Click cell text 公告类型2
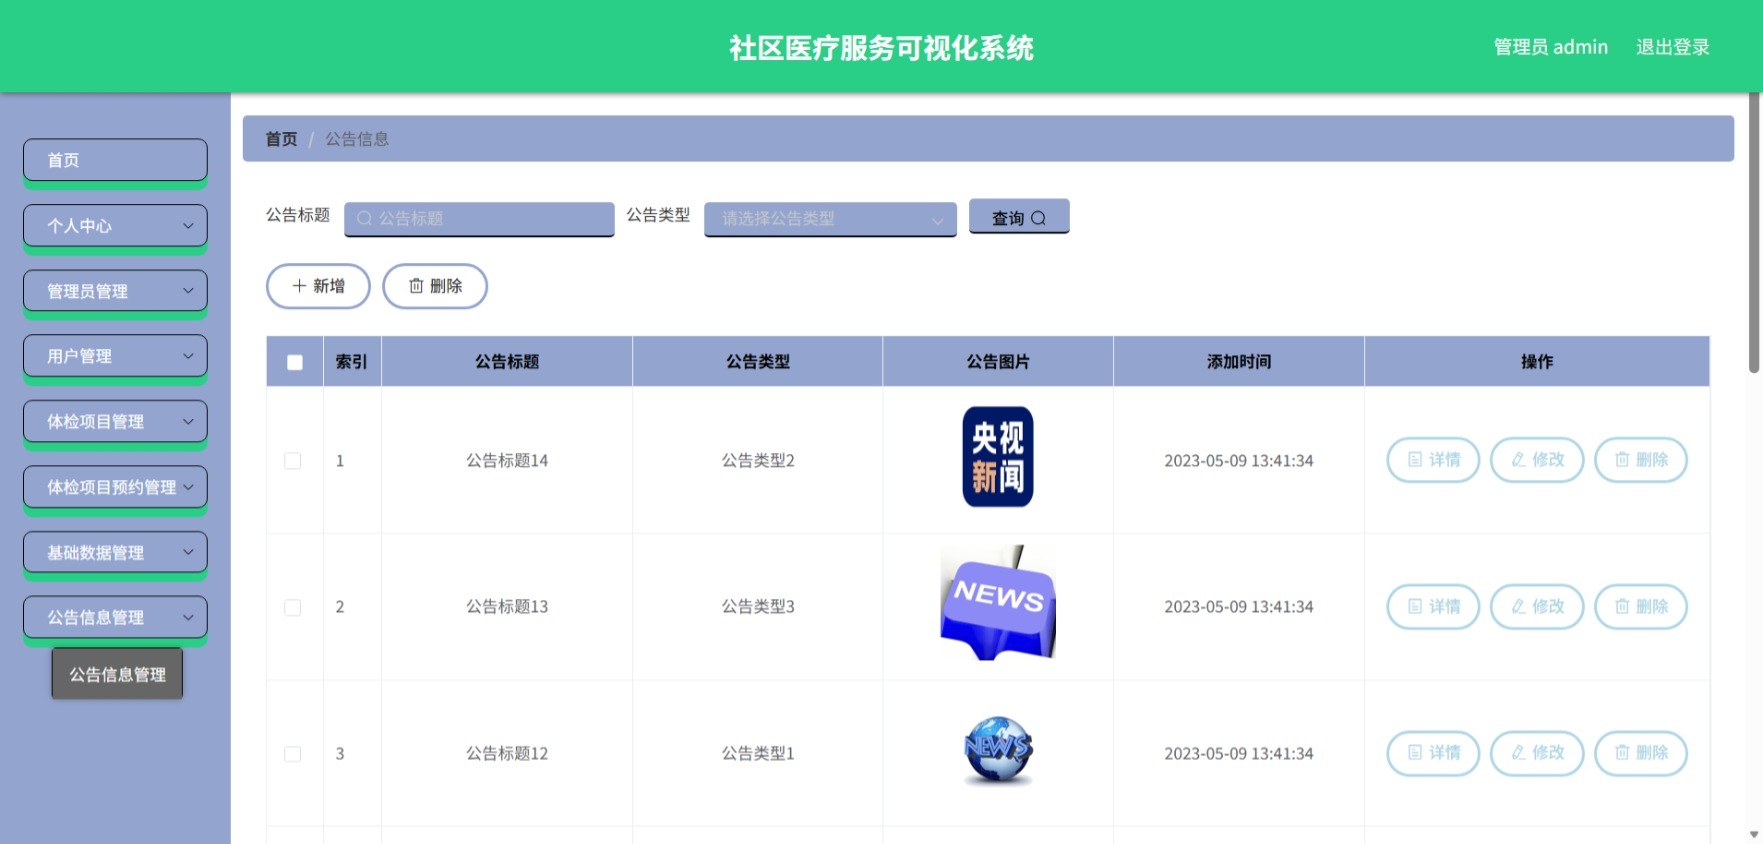Screen dimensions: 1763x844 click(x=758, y=461)
